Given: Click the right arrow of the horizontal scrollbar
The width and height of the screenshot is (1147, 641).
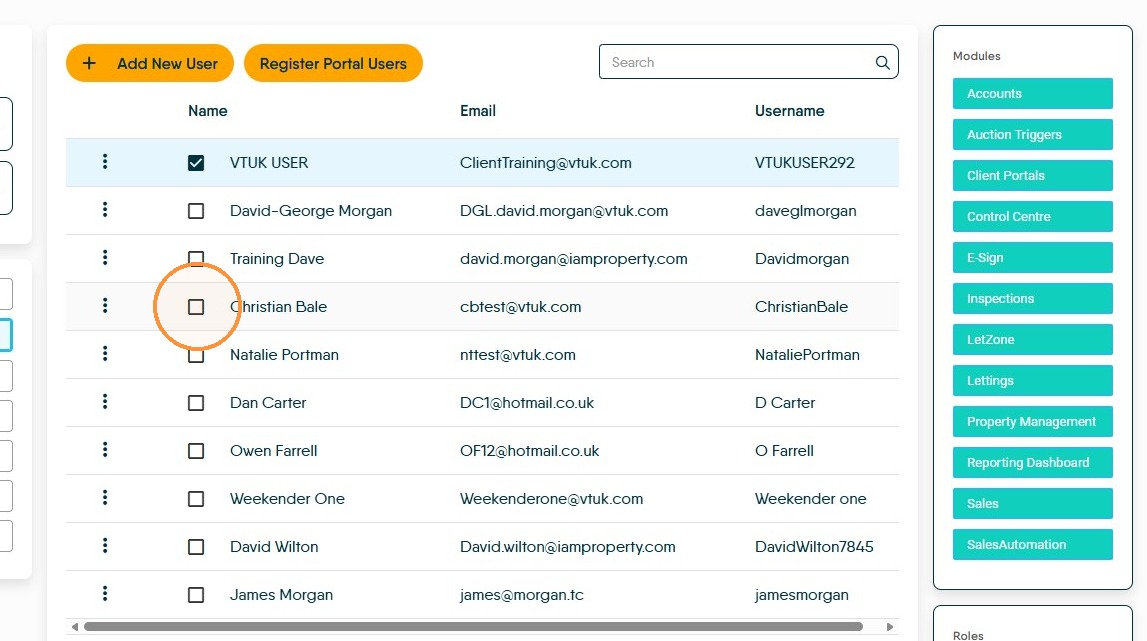Looking at the screenshot, I should tap(890, 626).
